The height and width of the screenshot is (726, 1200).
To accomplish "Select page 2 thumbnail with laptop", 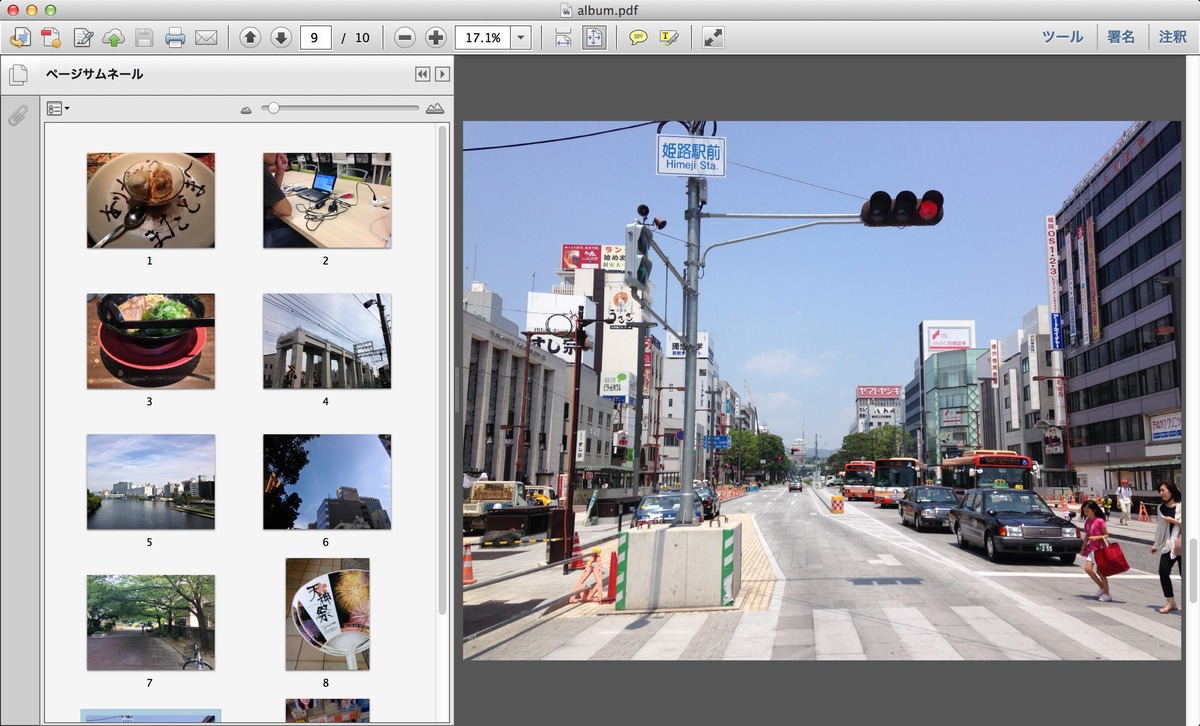I will coord(327,200).
